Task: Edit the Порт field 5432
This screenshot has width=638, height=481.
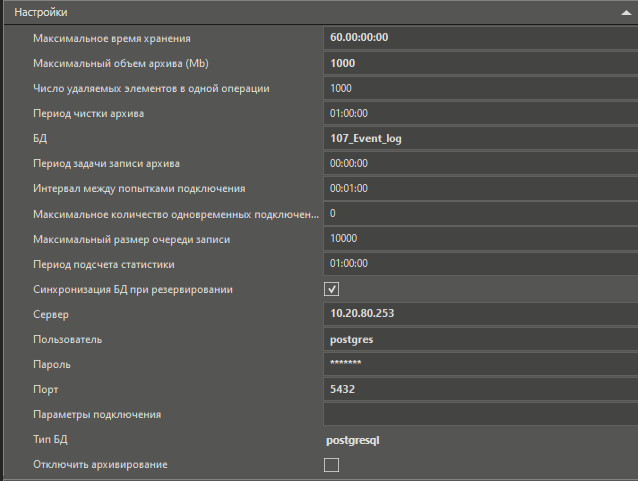Action: 481,389
